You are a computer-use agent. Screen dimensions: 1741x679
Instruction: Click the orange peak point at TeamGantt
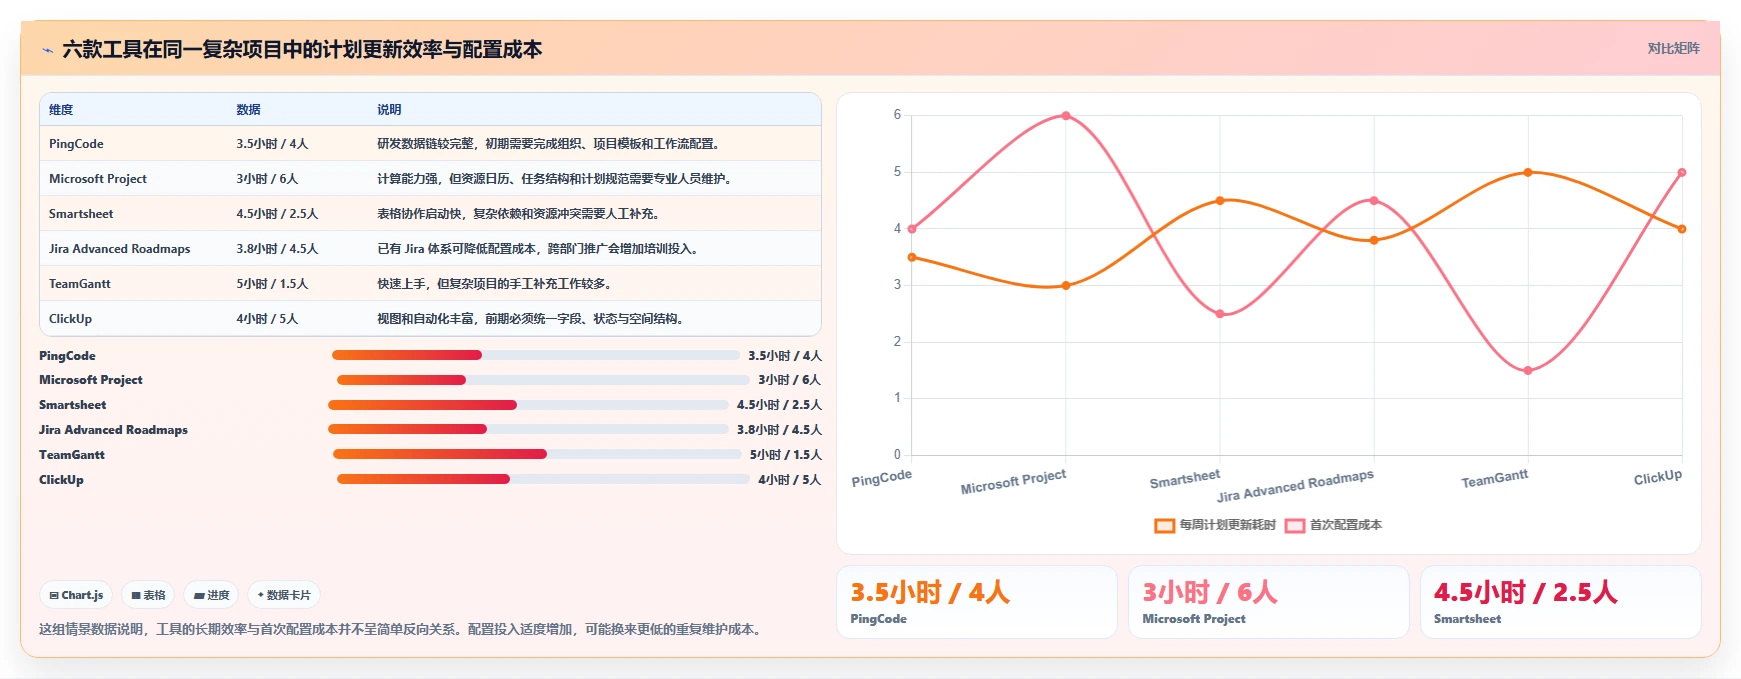point(1528,173)
